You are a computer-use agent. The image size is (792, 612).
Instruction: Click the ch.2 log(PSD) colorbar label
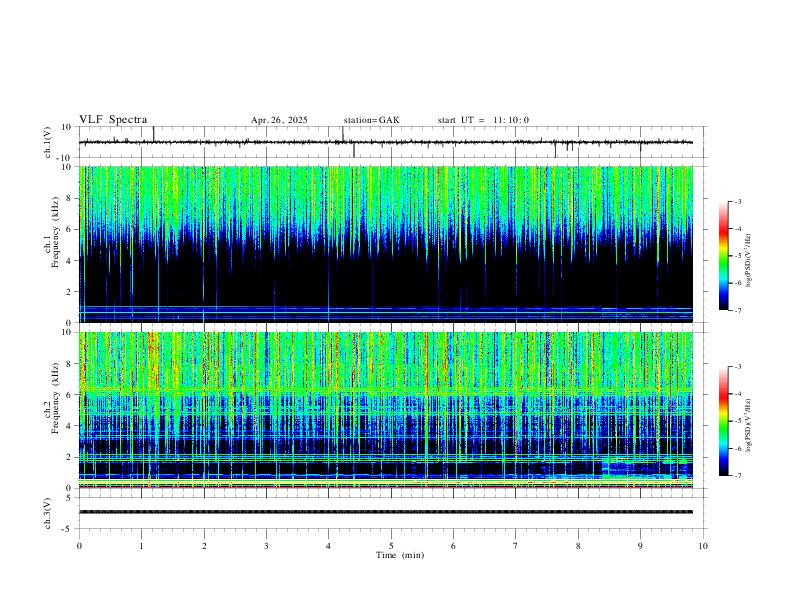coord(748,425)
